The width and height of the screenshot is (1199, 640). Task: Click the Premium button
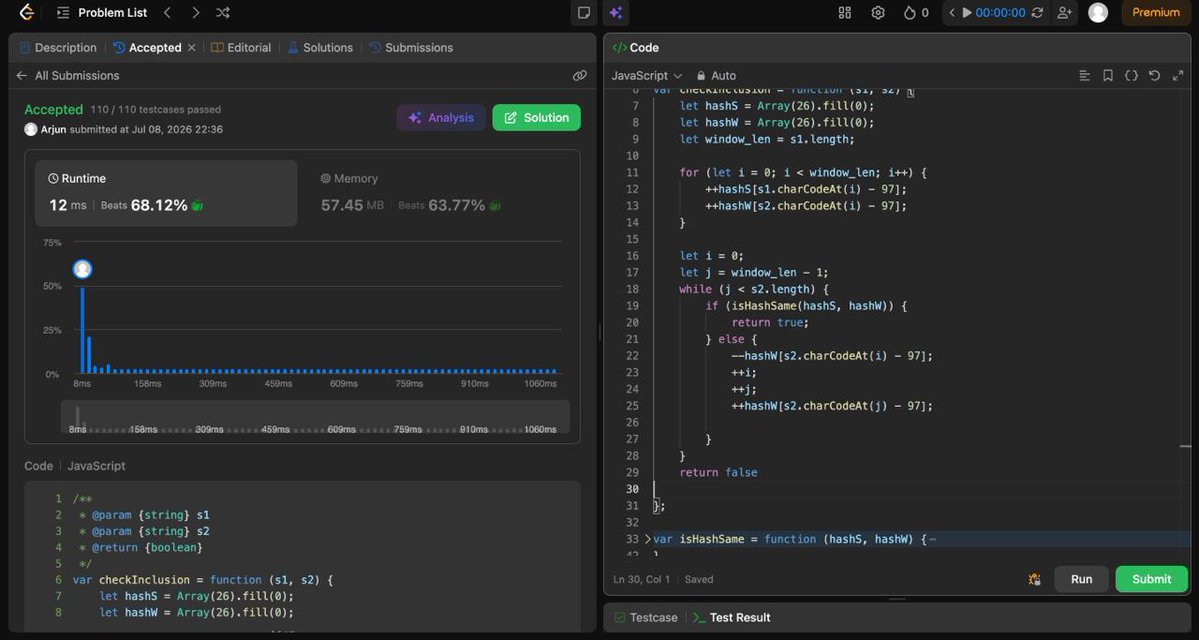pyautogui.click(x=1155, y=12)
